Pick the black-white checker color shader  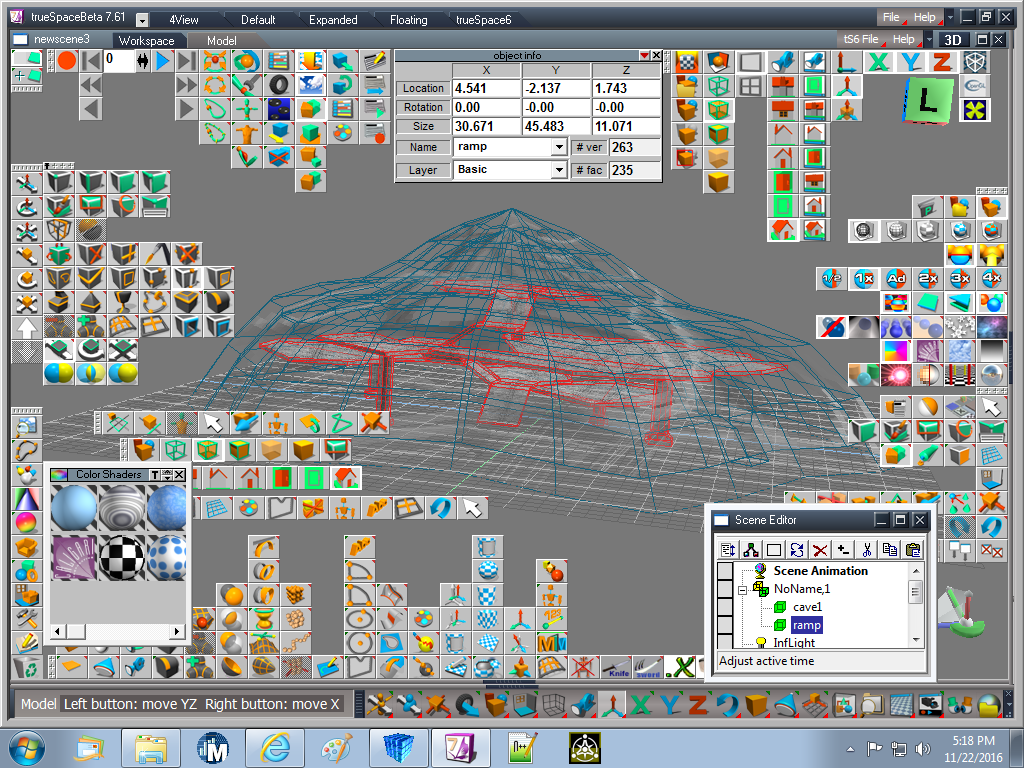[x=121, y=557]
